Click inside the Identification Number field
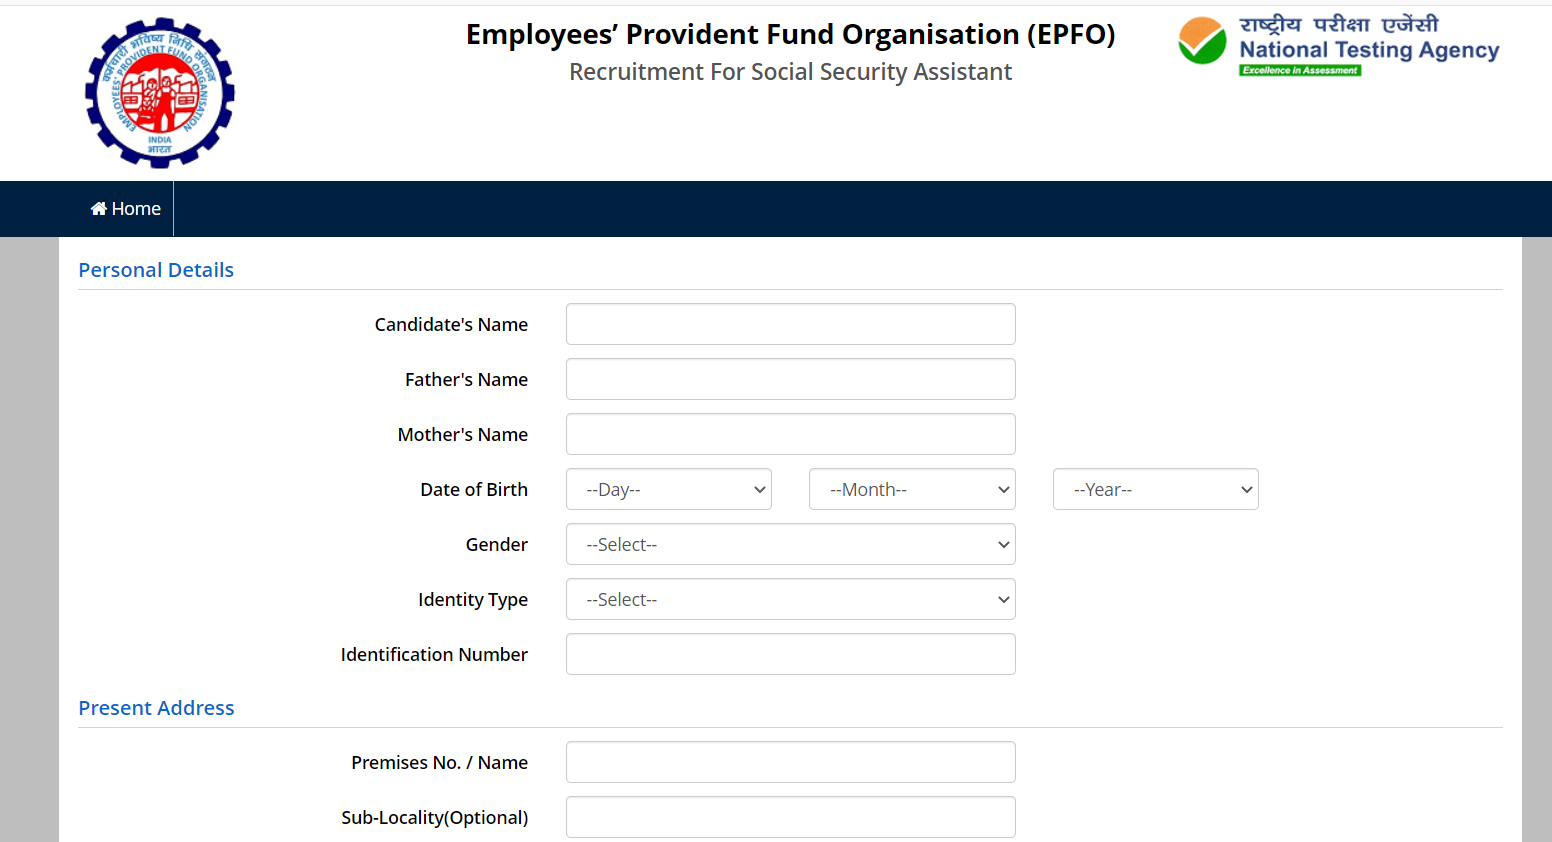 tap(790, 654)
